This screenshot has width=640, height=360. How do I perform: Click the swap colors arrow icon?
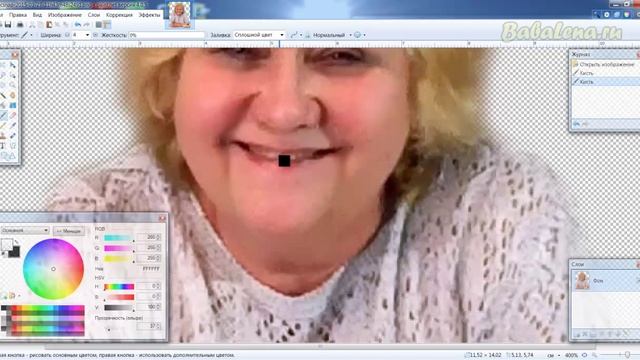coord(17,242)
